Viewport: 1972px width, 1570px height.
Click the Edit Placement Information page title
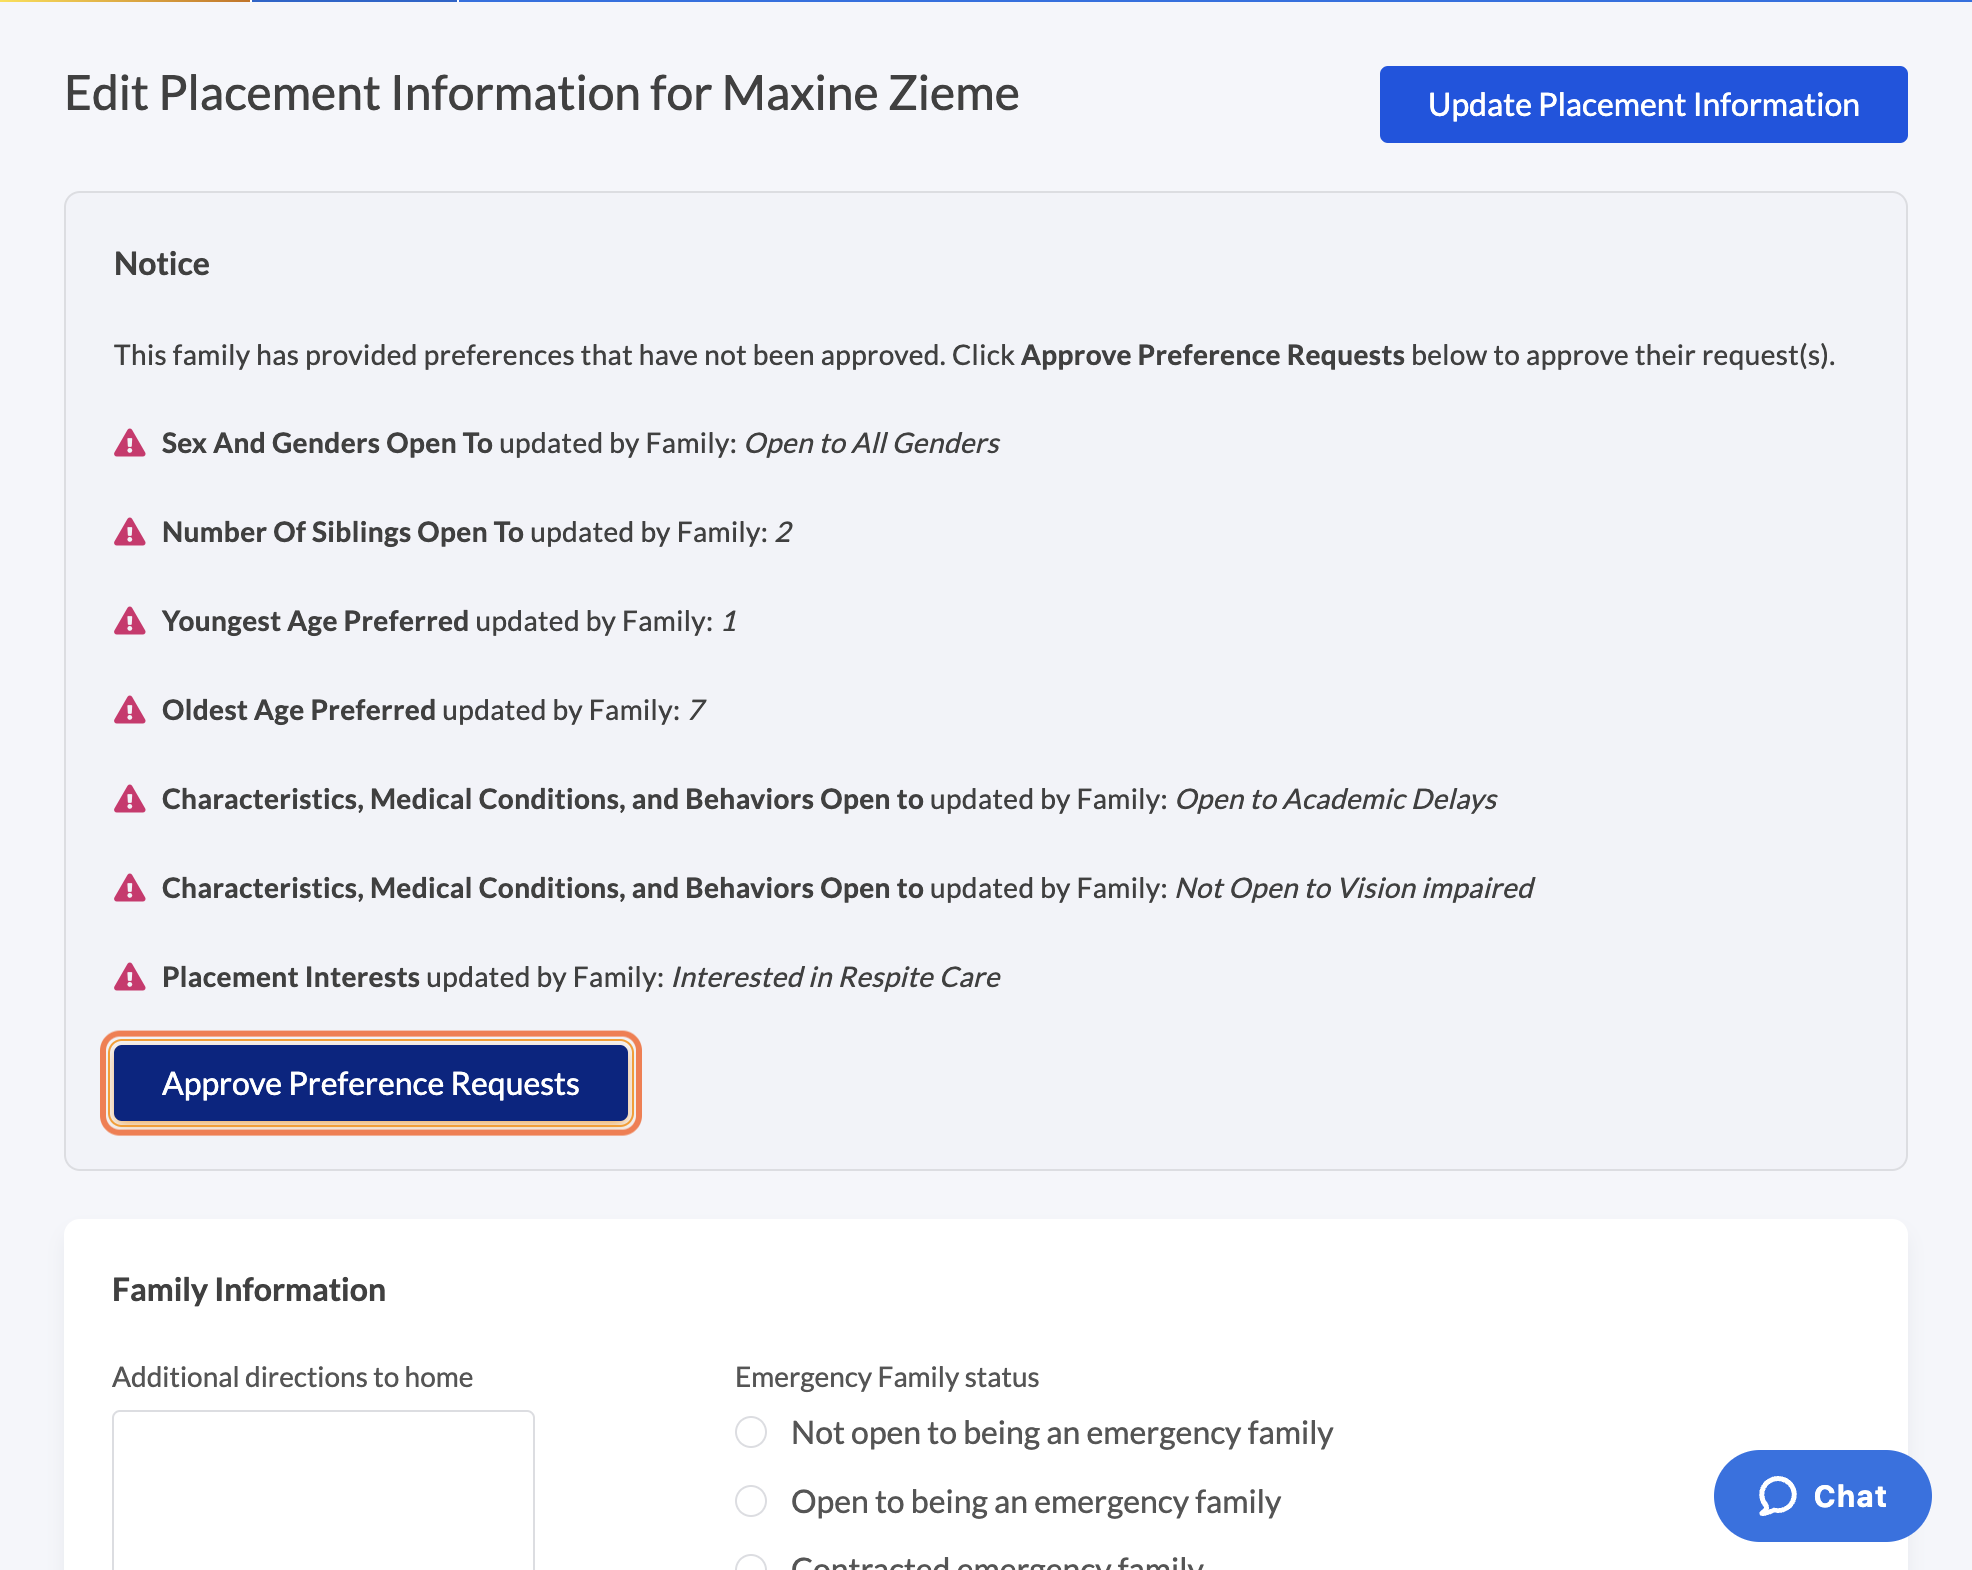pyautogui.click(x=541, y=94)
